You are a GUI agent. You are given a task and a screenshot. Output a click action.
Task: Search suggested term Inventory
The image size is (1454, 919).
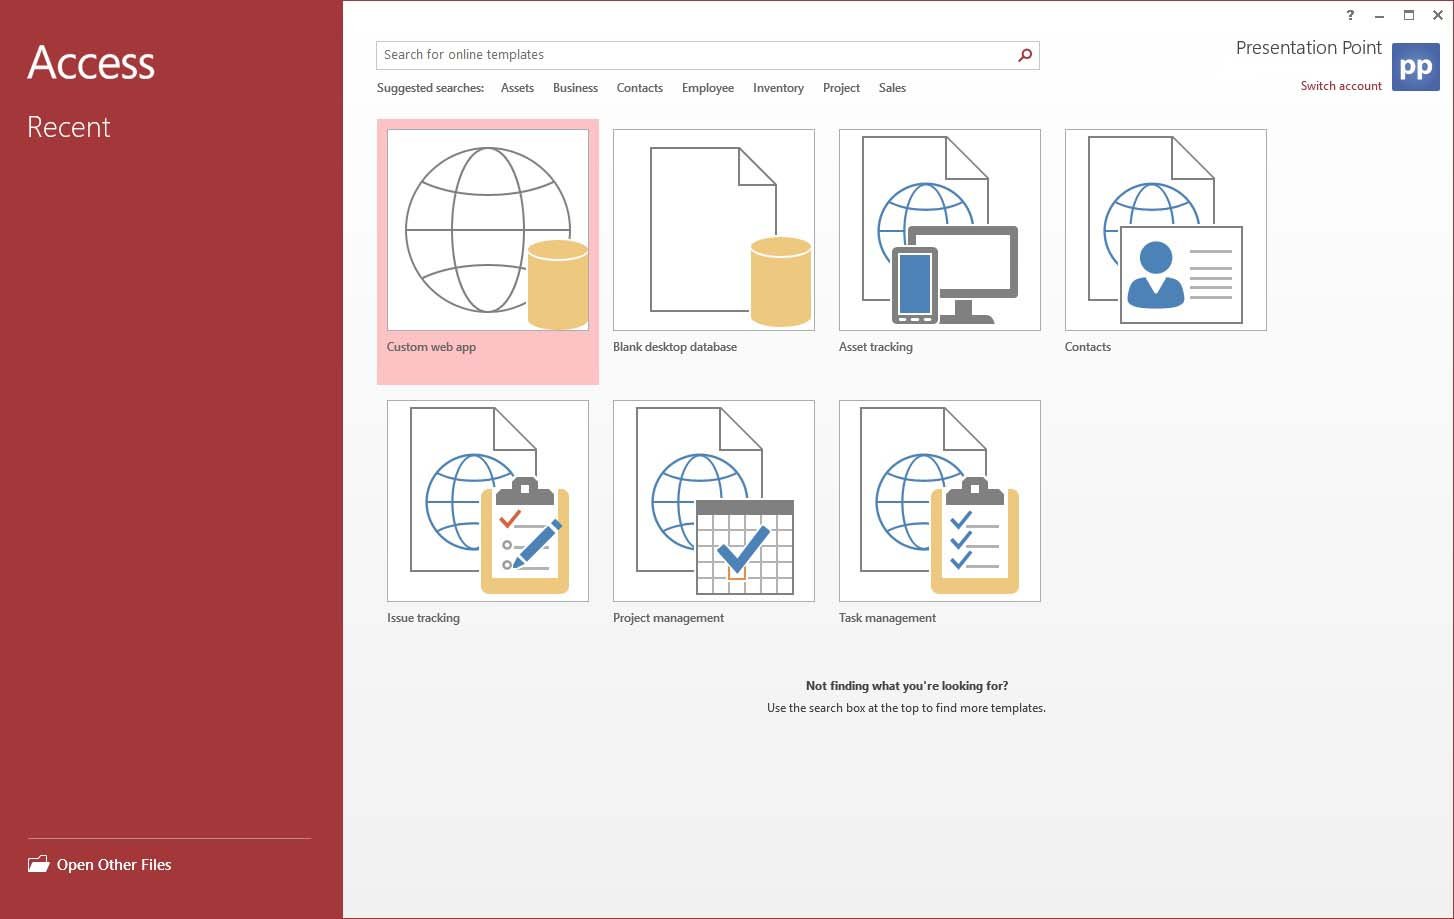778,88
